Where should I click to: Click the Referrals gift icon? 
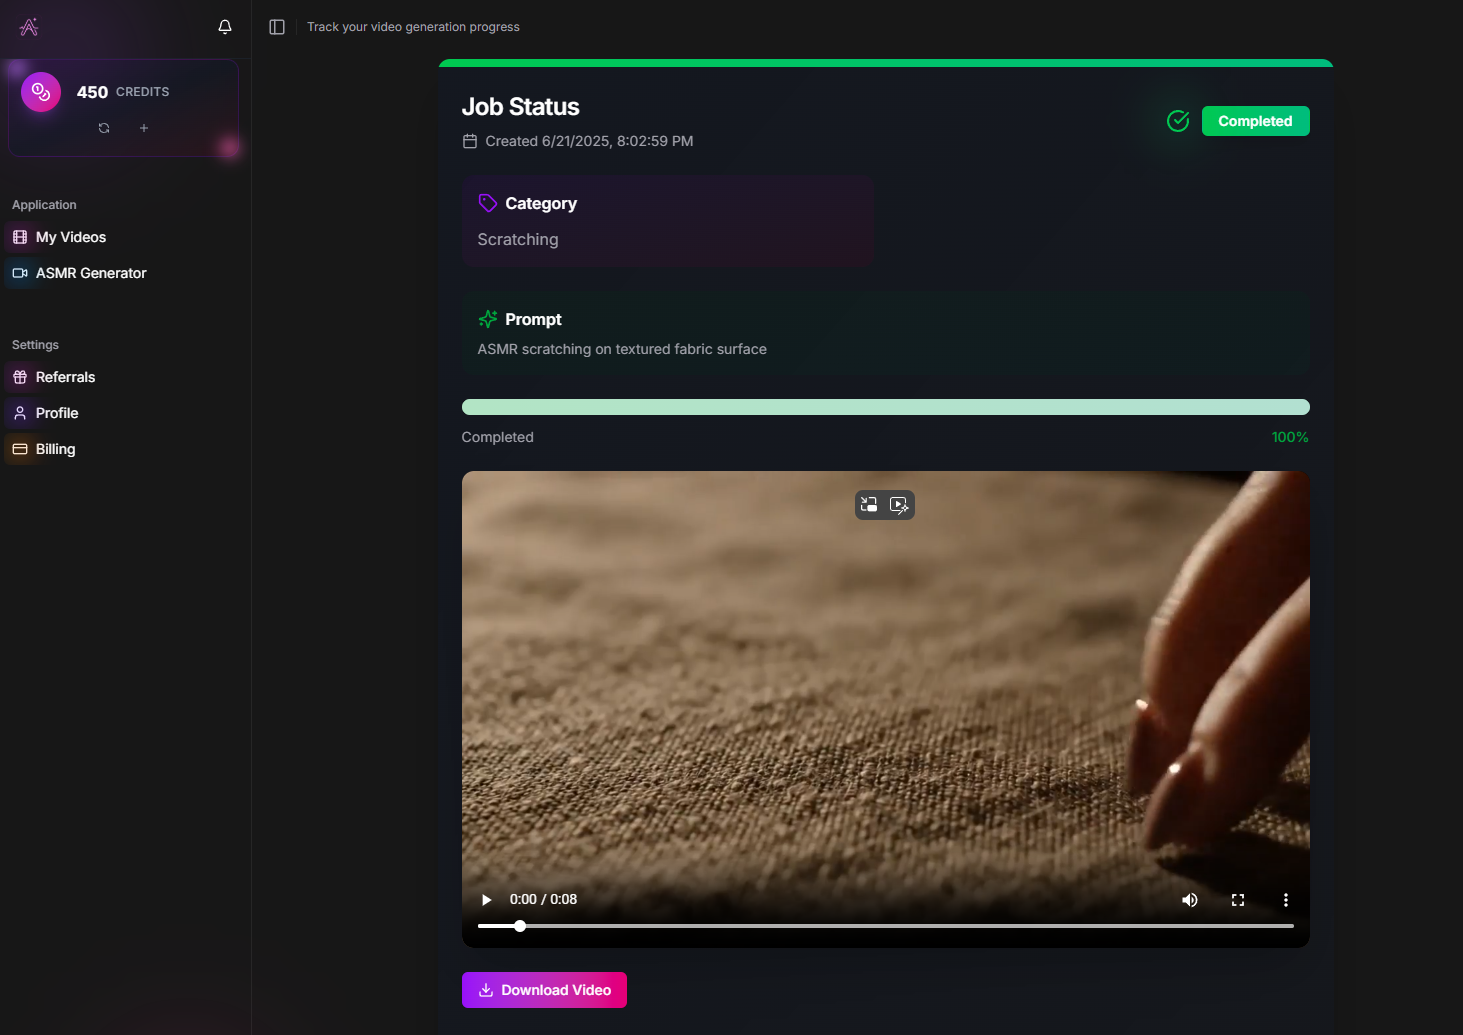(20, 377)
